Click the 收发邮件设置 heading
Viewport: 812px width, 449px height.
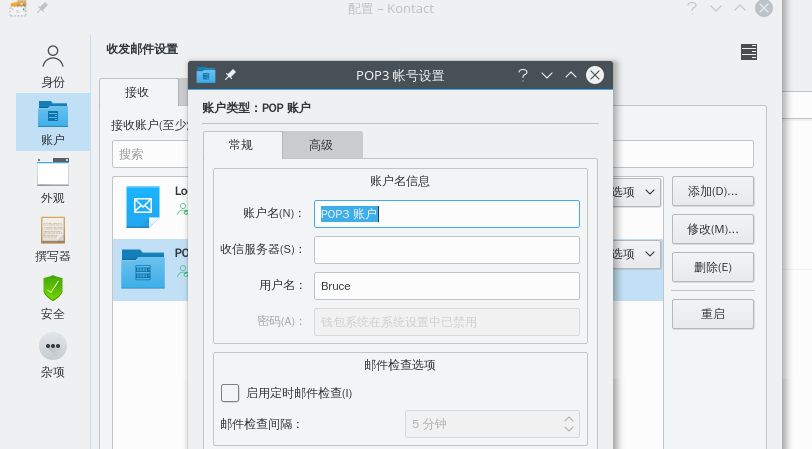[142, 49]
